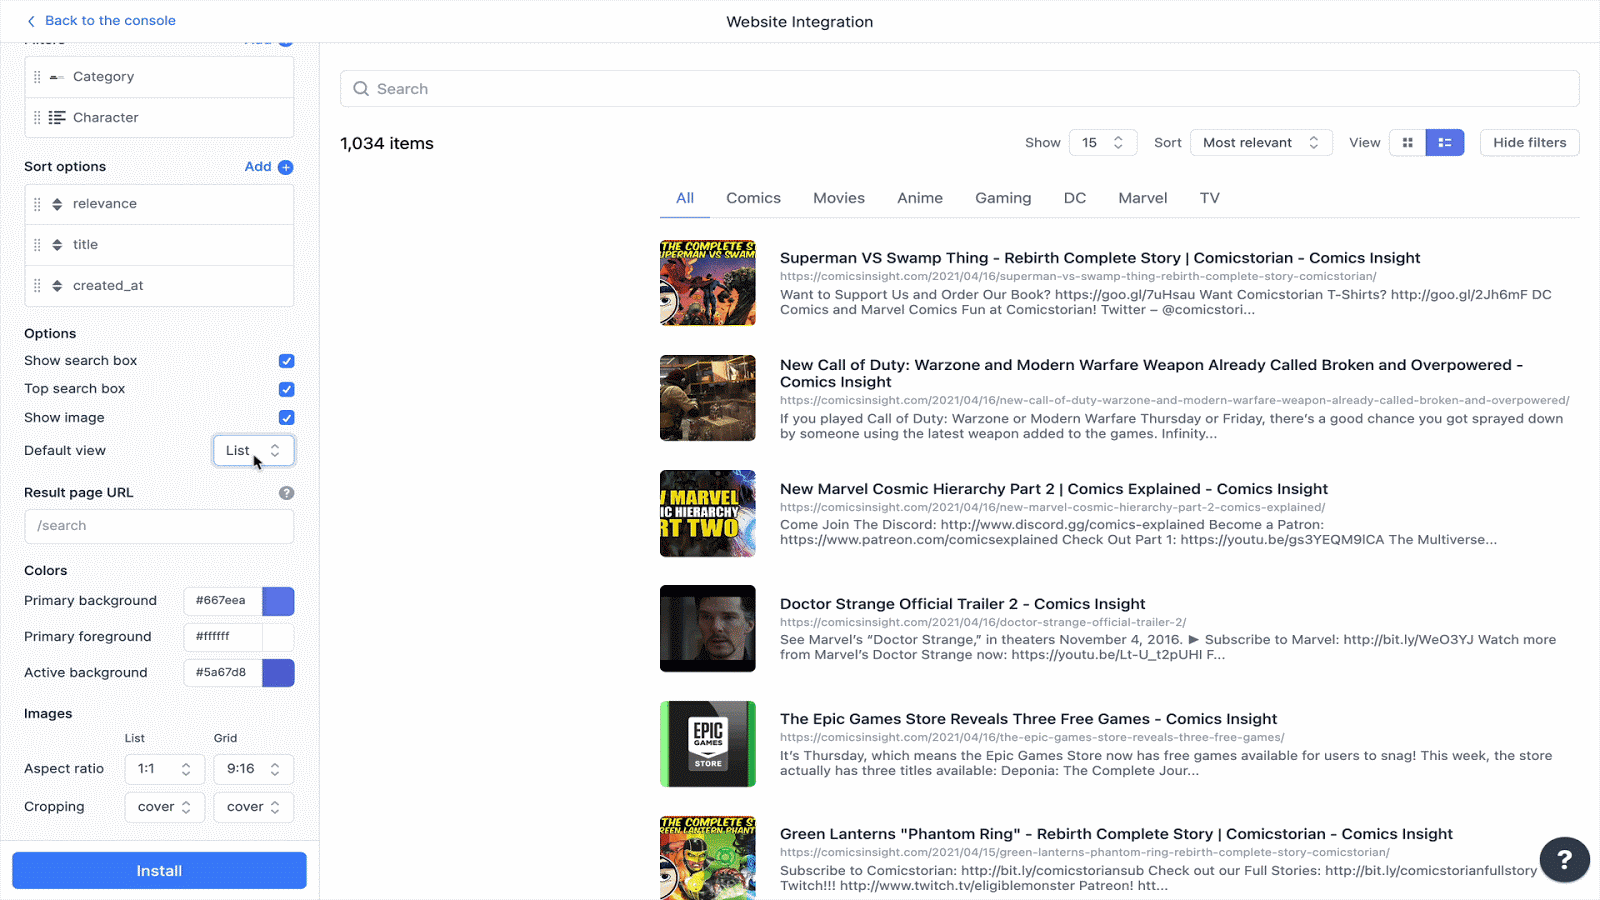Viewport: 1600px width, 900px height.
Task: Select the All tab
Action: (685, 198)
